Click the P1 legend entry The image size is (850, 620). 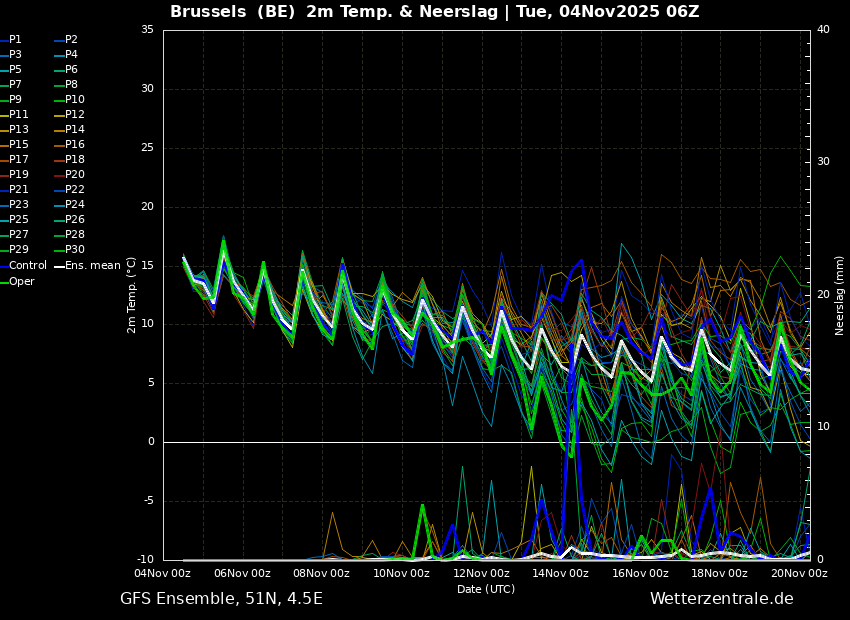pyautogui.click(x=15, y=40)
